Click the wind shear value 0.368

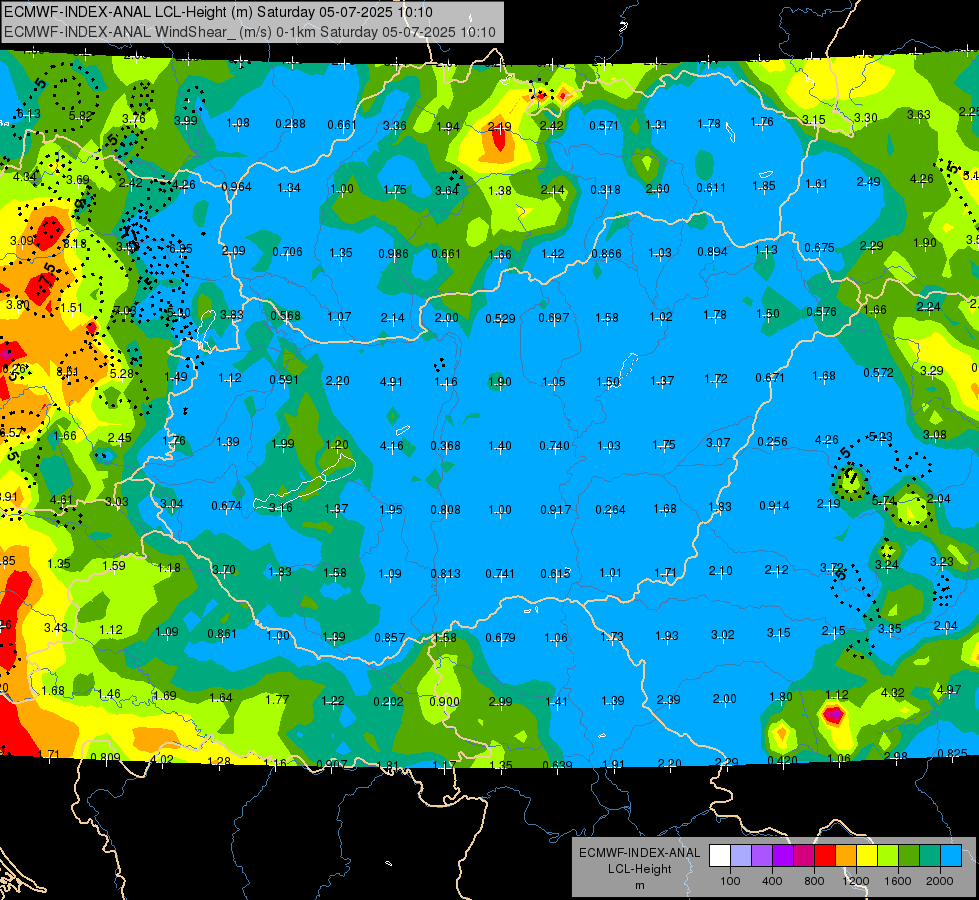[445, 446]
